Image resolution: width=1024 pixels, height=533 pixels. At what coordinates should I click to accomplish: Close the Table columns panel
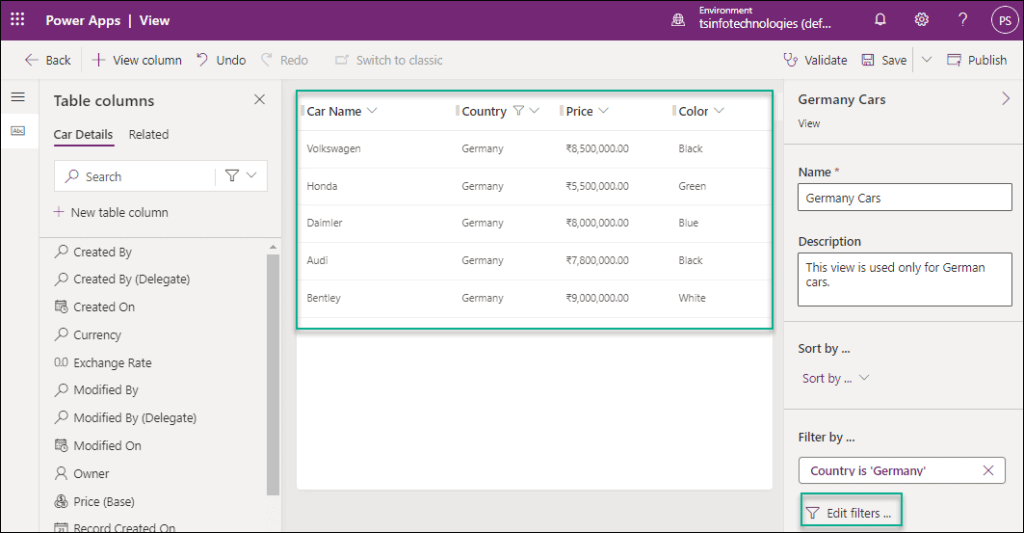pos(259,99)
